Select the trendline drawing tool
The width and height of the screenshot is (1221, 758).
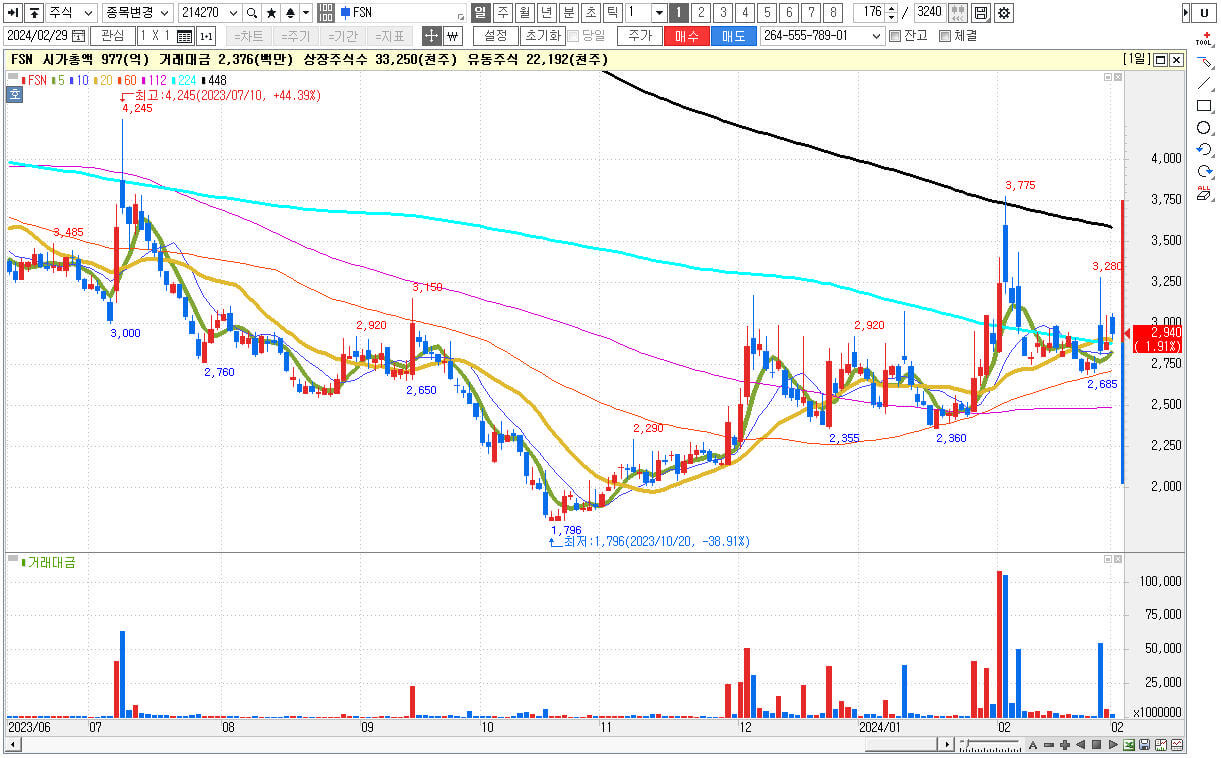[x=1203, y=82]
